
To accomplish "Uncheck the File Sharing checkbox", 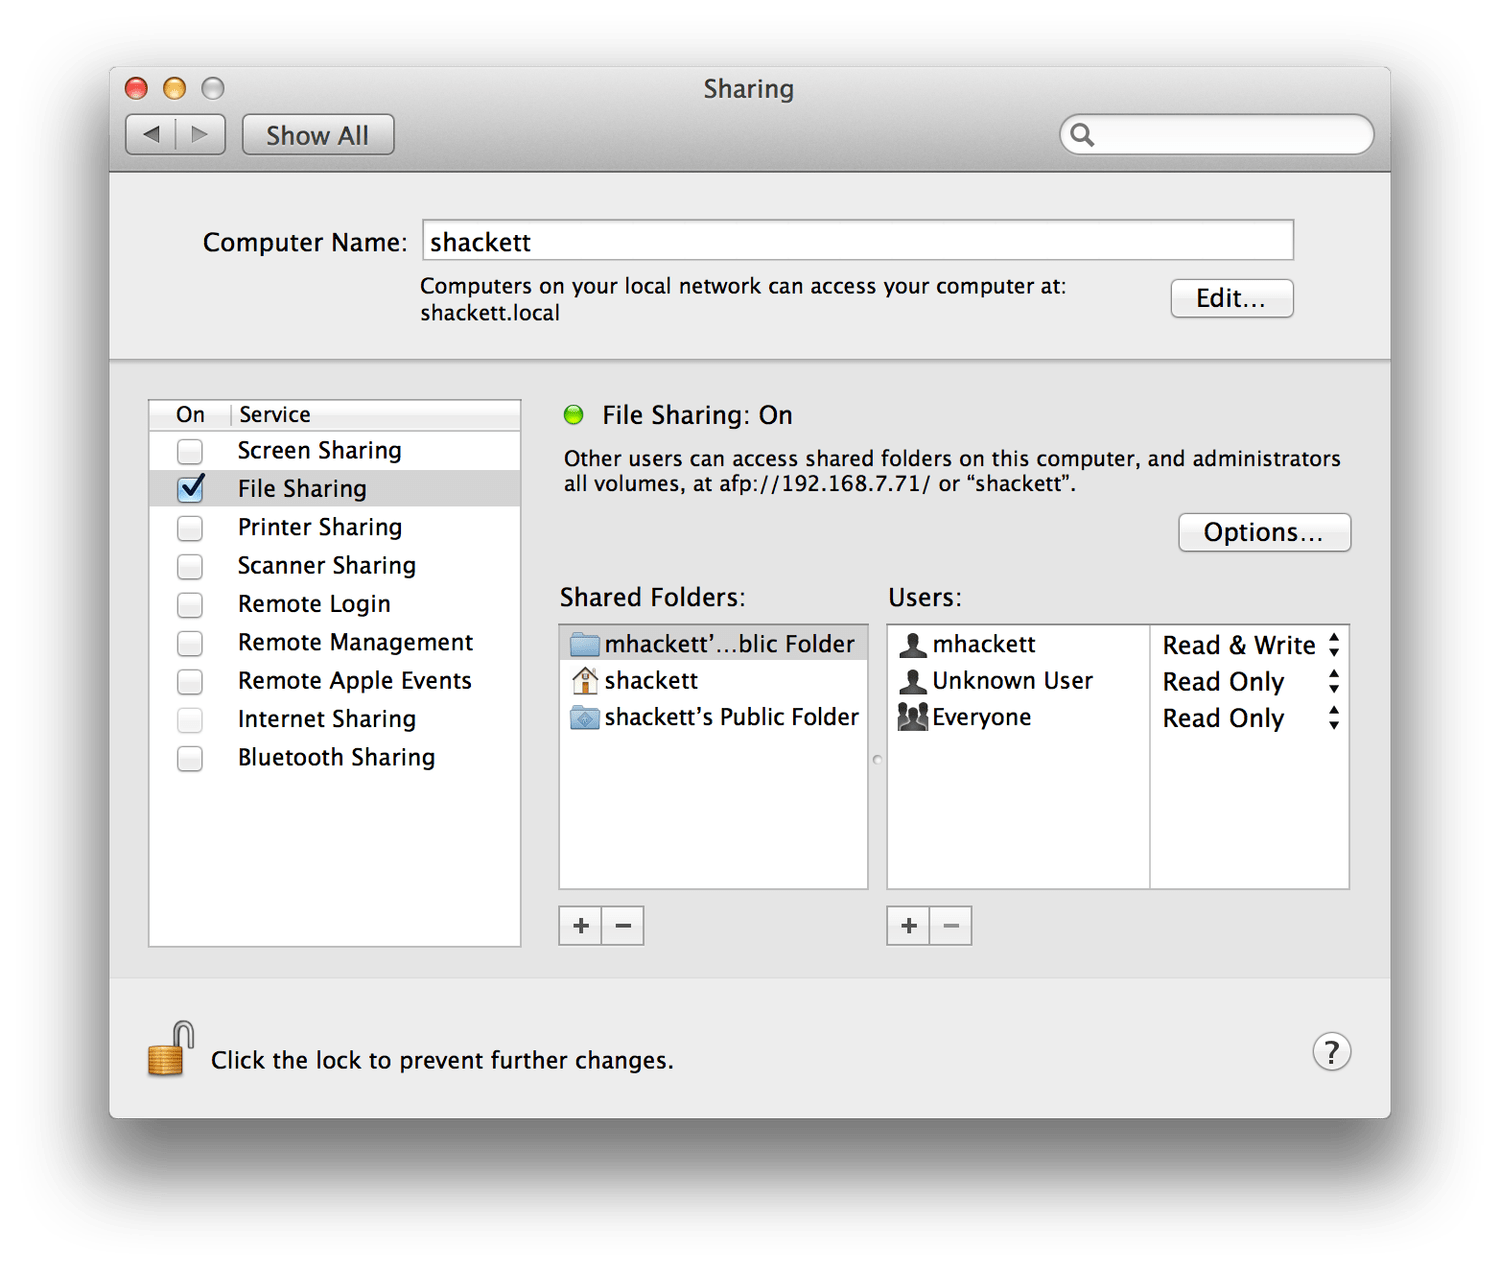I will [190, 488].
